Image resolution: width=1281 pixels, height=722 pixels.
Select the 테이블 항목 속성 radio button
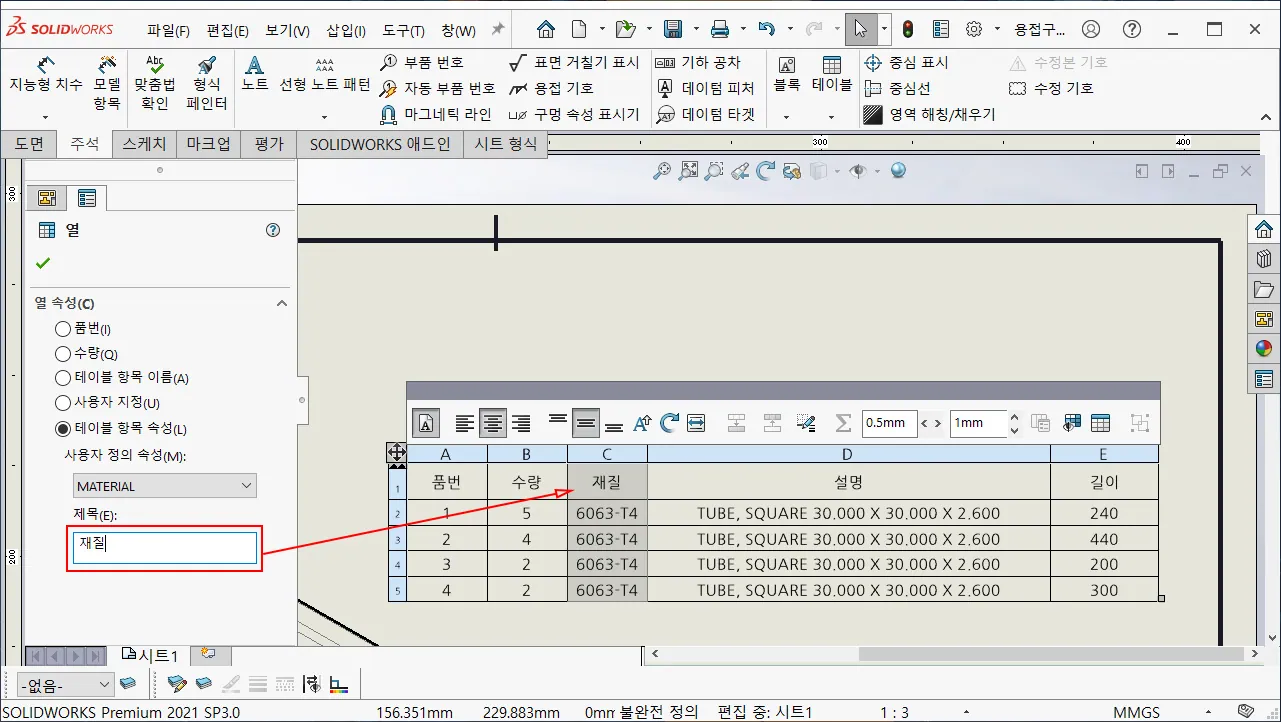63,429
